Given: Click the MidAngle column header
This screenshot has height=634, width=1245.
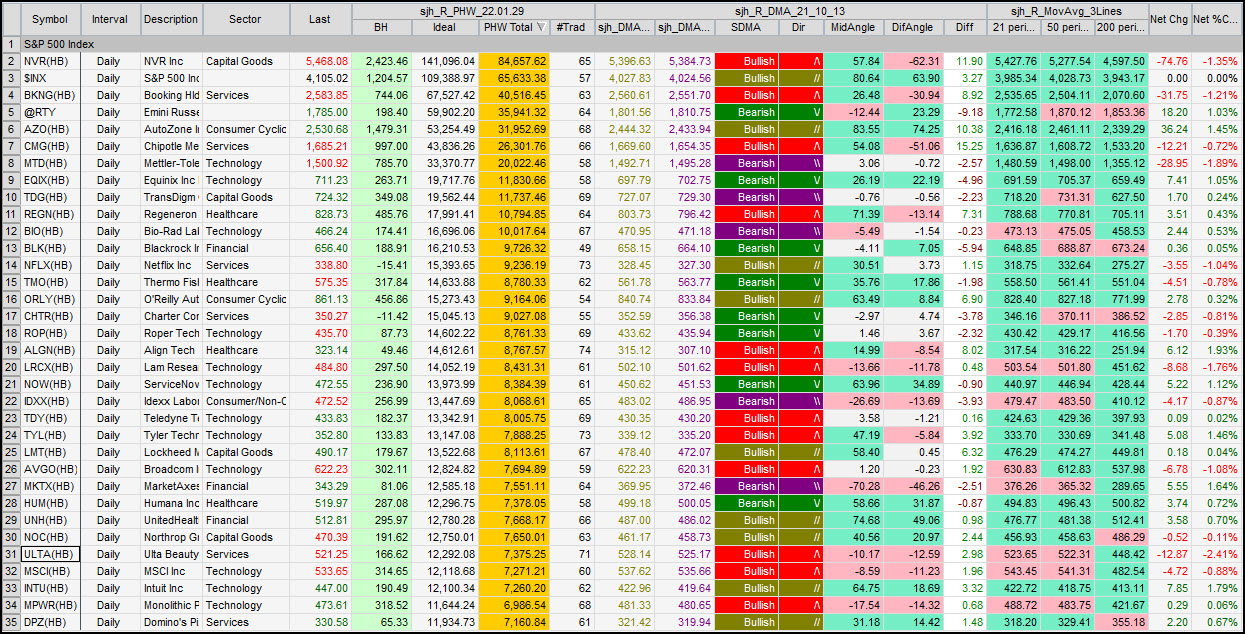Looking at the screenshot, I should (852, 27).
